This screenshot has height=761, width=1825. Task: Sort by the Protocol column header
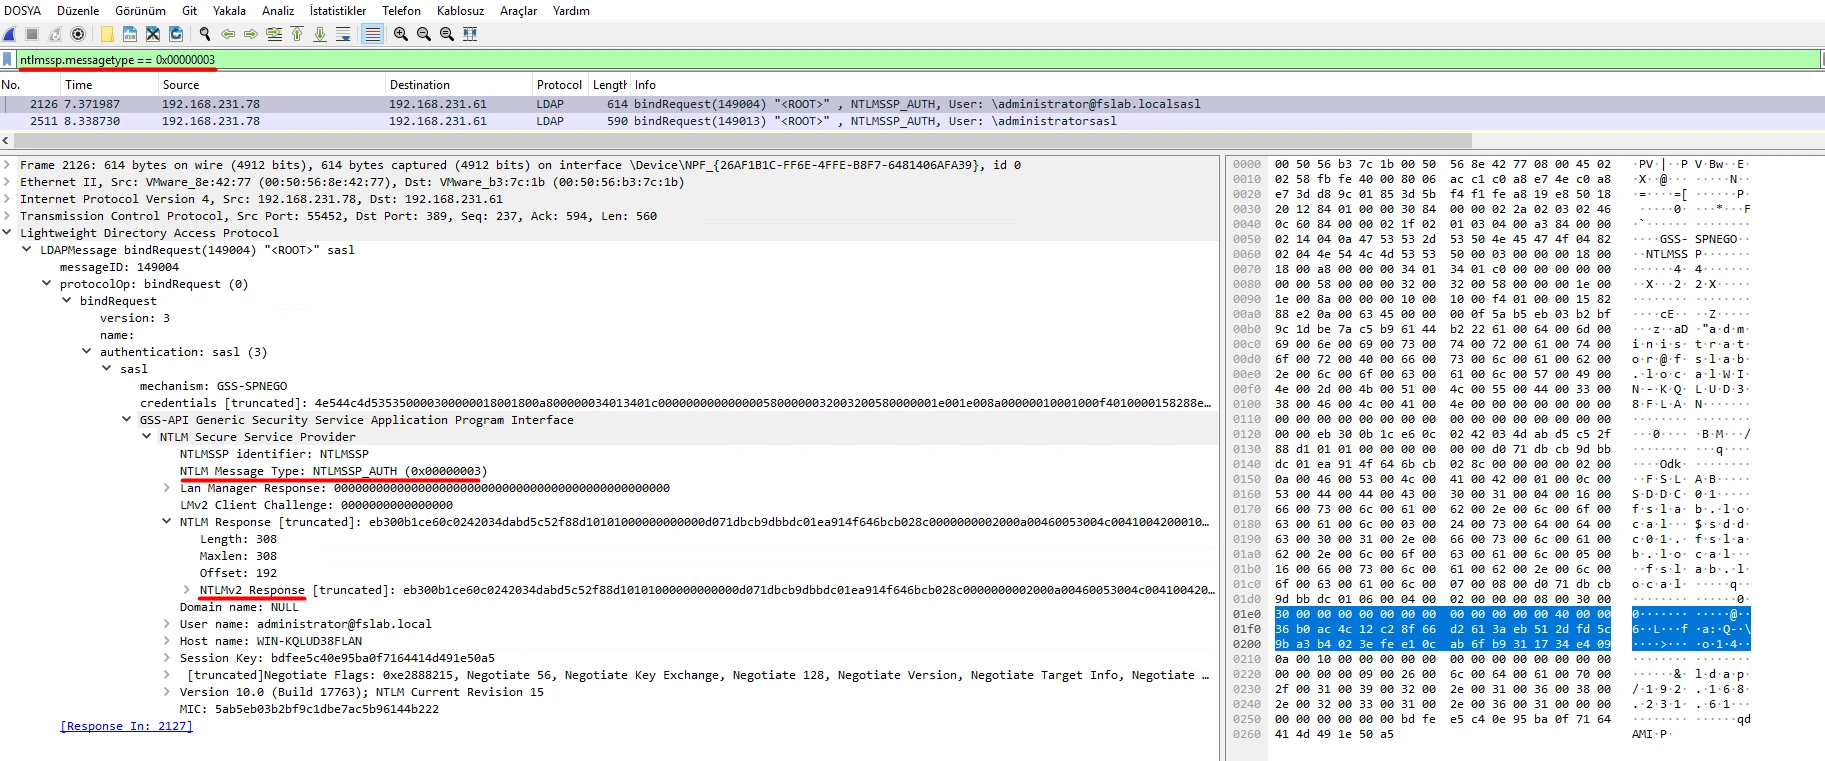coord(560,85)
